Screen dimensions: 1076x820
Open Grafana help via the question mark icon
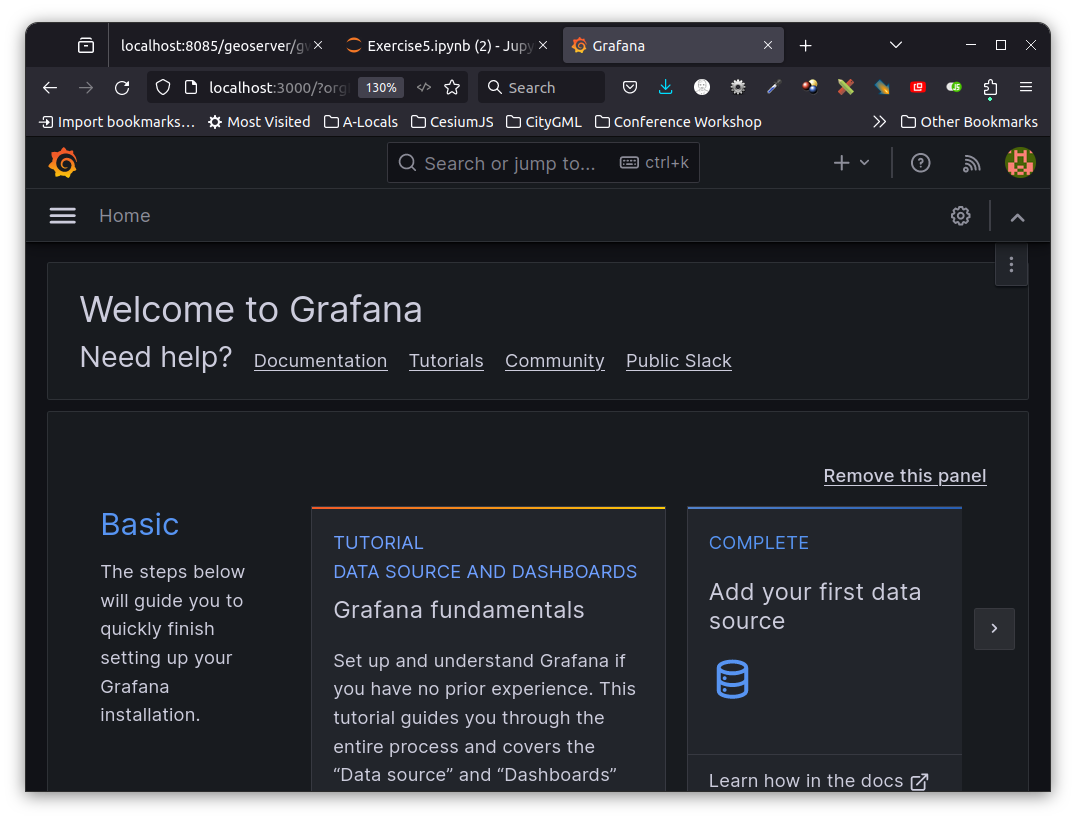tap(920, 162)
